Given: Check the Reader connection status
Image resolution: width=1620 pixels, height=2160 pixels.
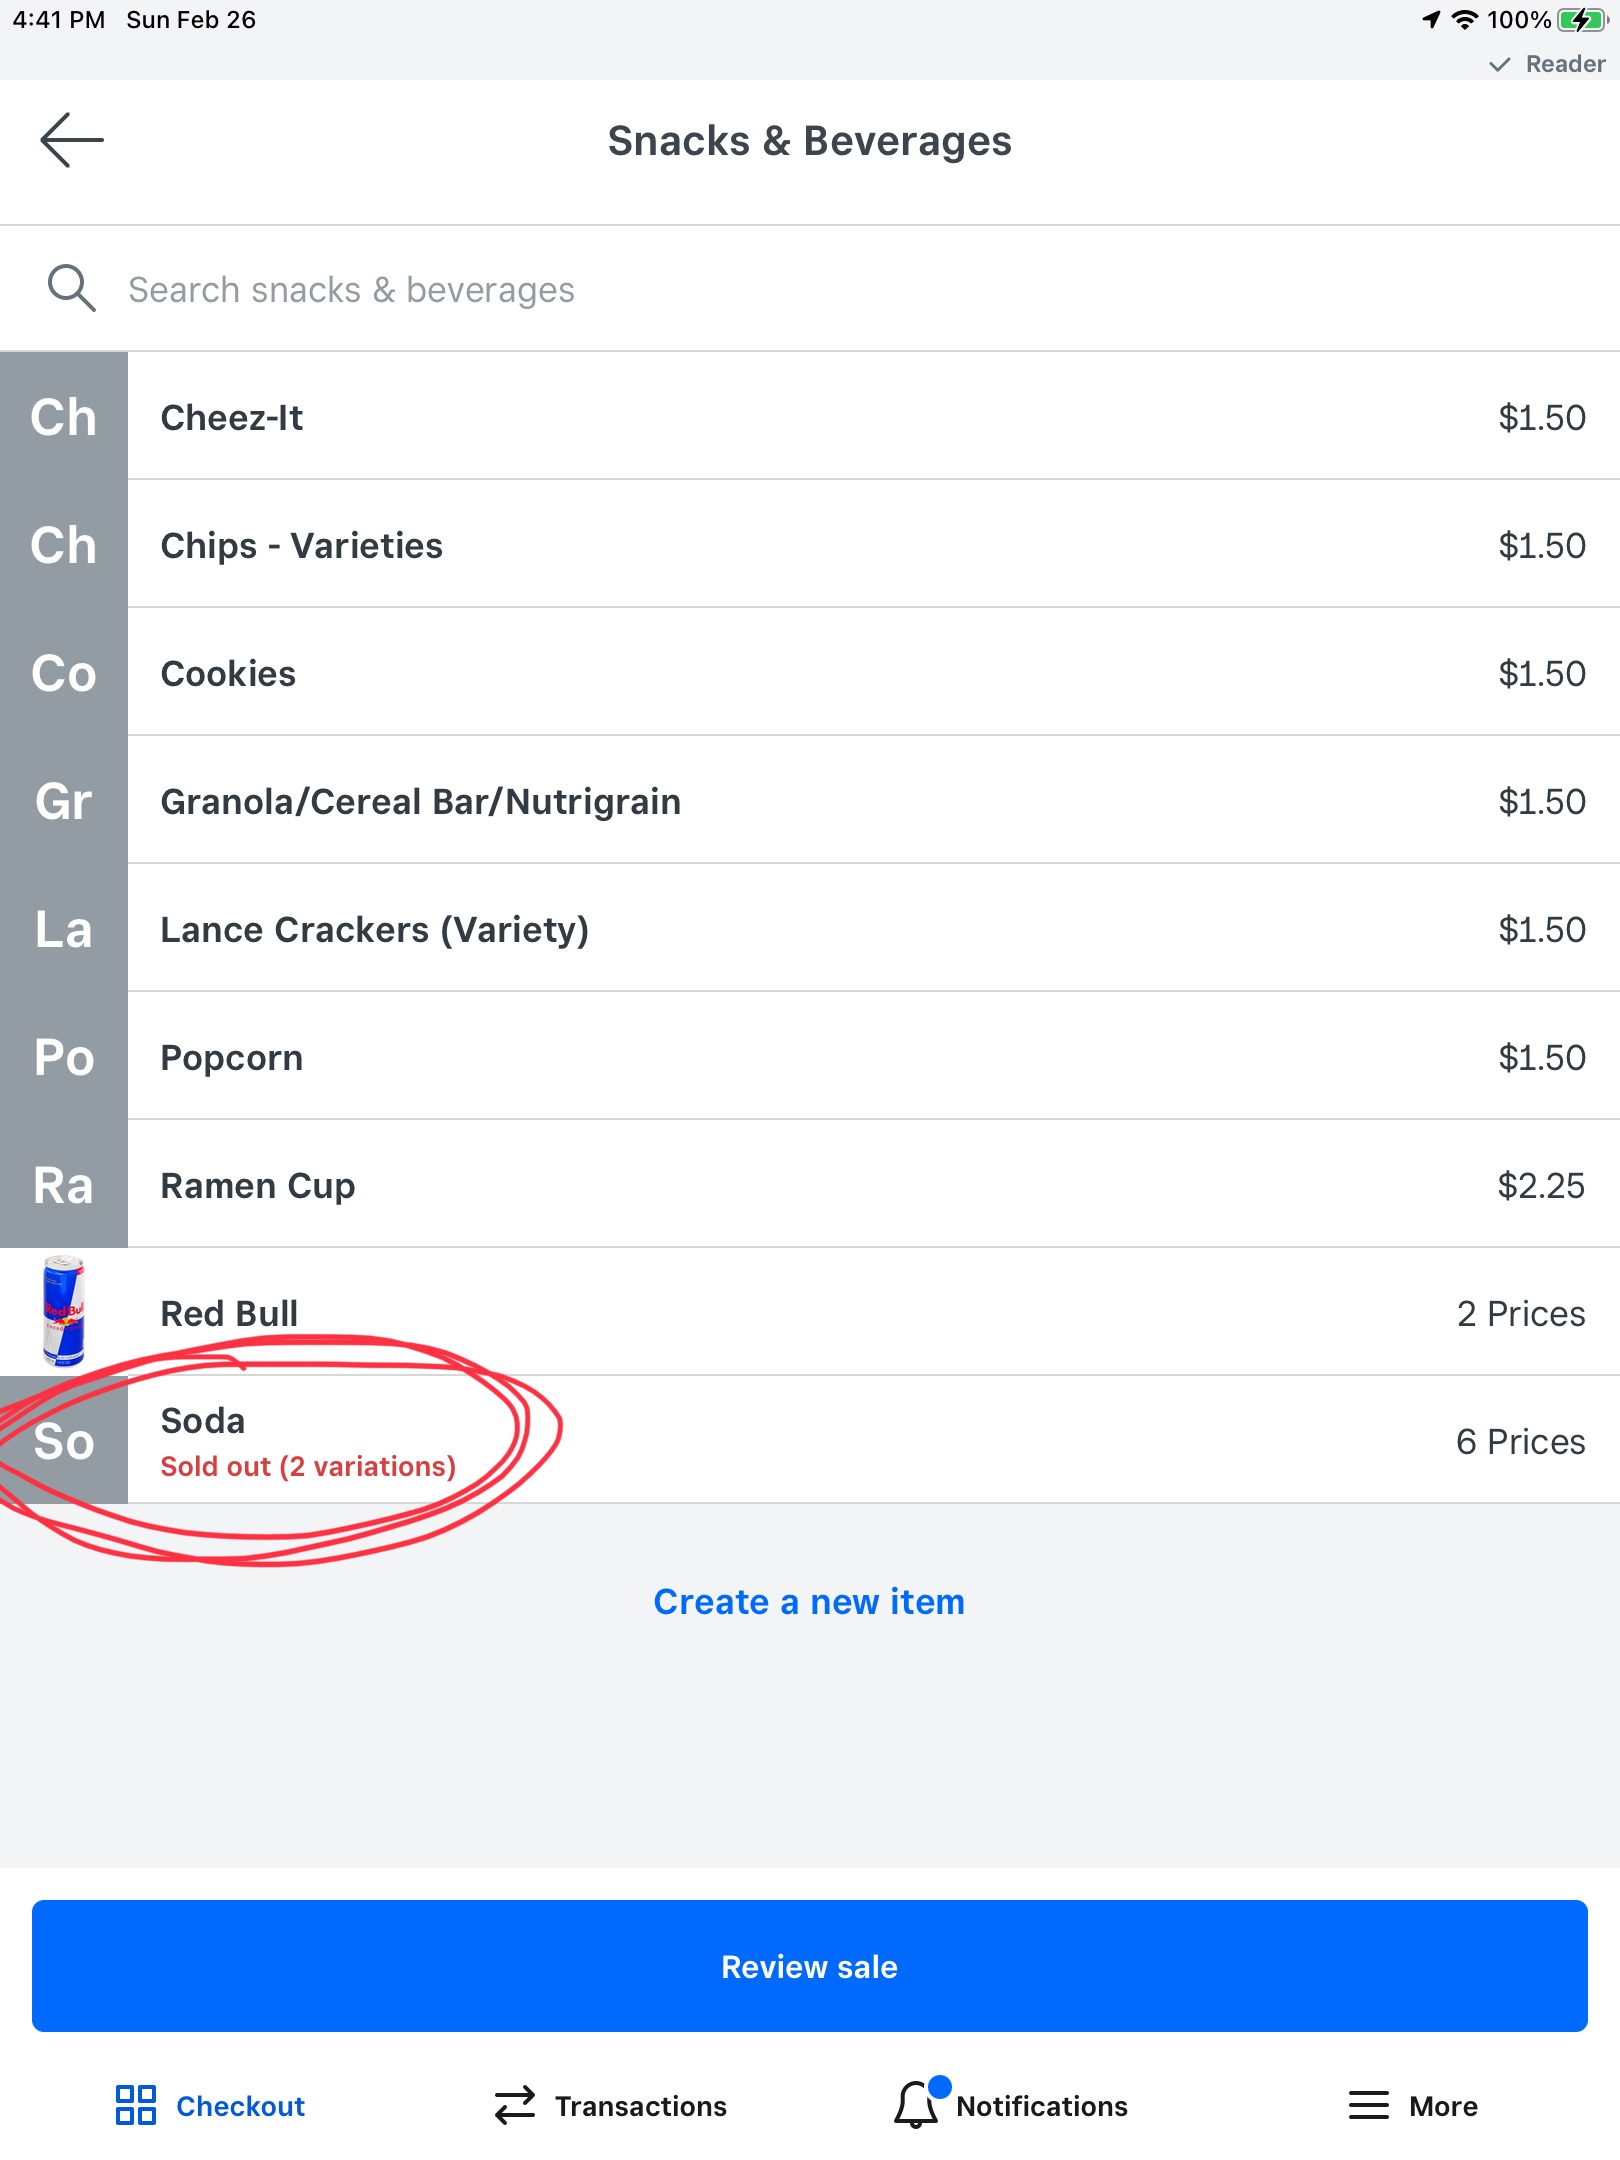Looking at the screenshot, I should point(1546,64).
